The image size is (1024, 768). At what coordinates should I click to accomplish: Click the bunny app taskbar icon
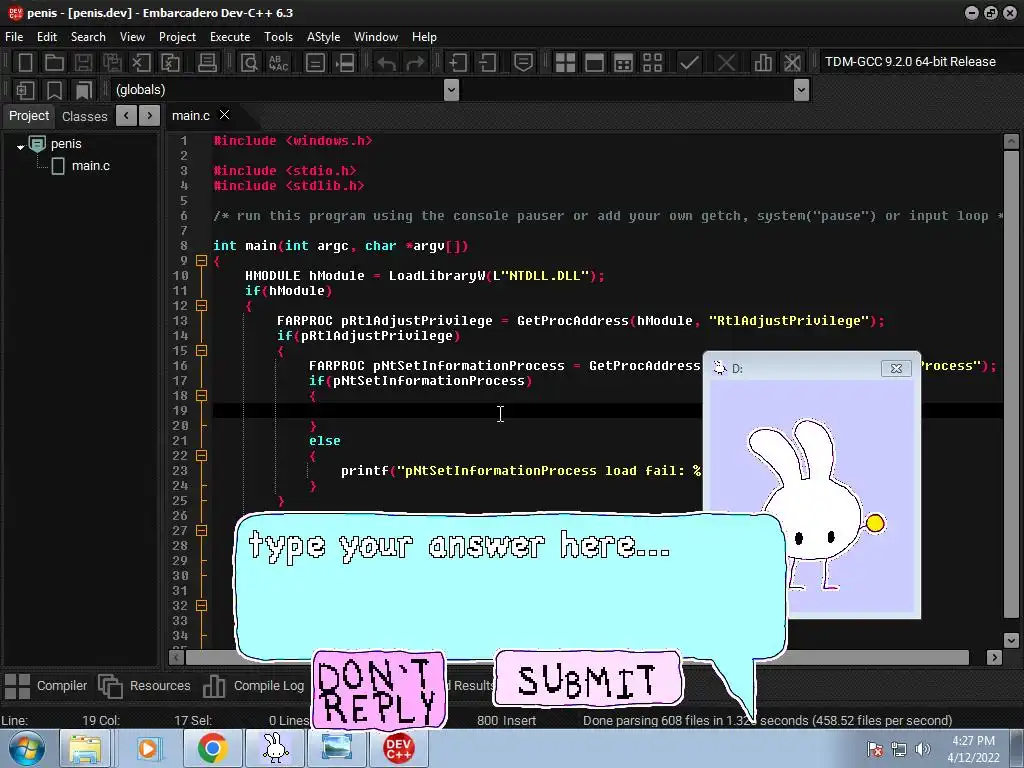coord(275,748)
